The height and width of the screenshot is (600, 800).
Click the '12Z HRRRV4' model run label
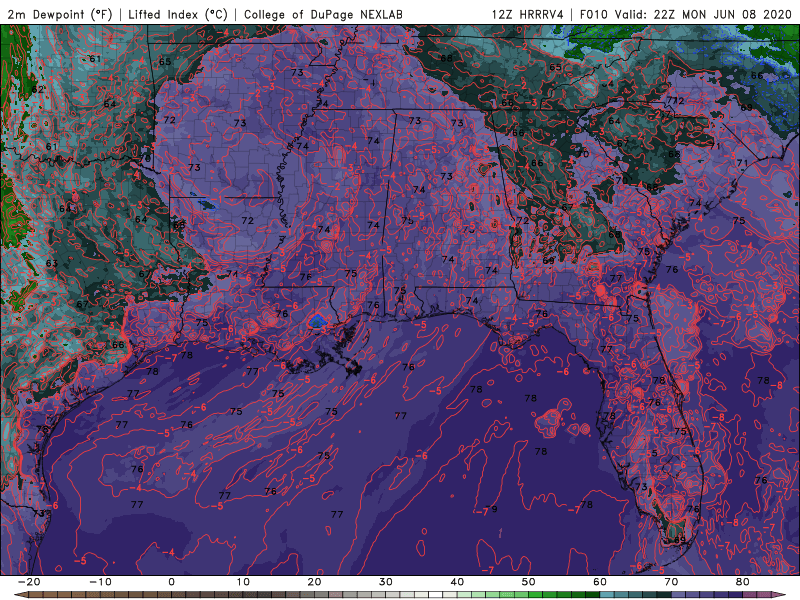[x=528, y=14]
